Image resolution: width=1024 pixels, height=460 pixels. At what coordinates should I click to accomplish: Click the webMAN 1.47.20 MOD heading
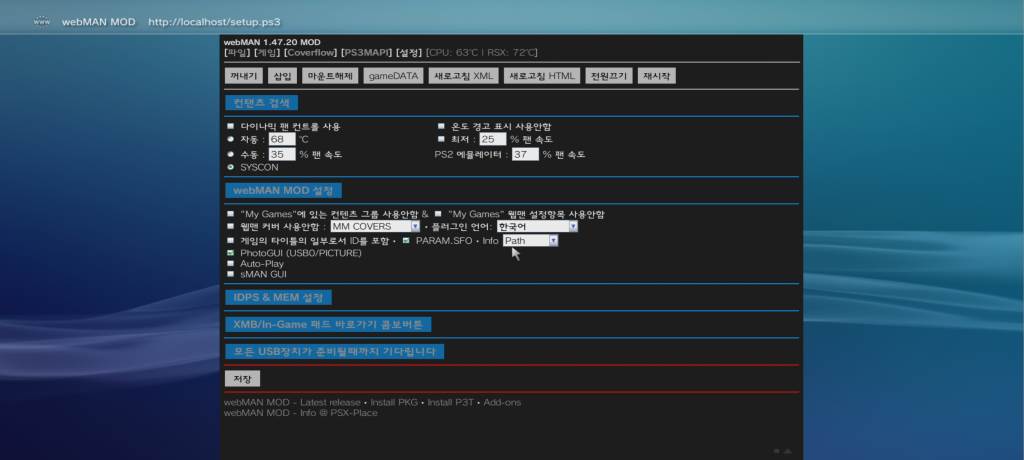(272, 42)
